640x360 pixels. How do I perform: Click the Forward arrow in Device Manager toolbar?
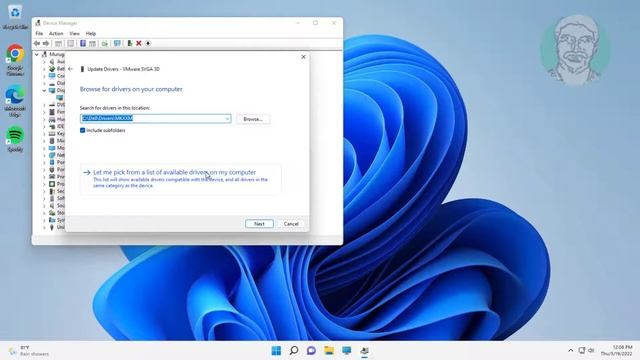pyautogui.click(x=46, y=43)
